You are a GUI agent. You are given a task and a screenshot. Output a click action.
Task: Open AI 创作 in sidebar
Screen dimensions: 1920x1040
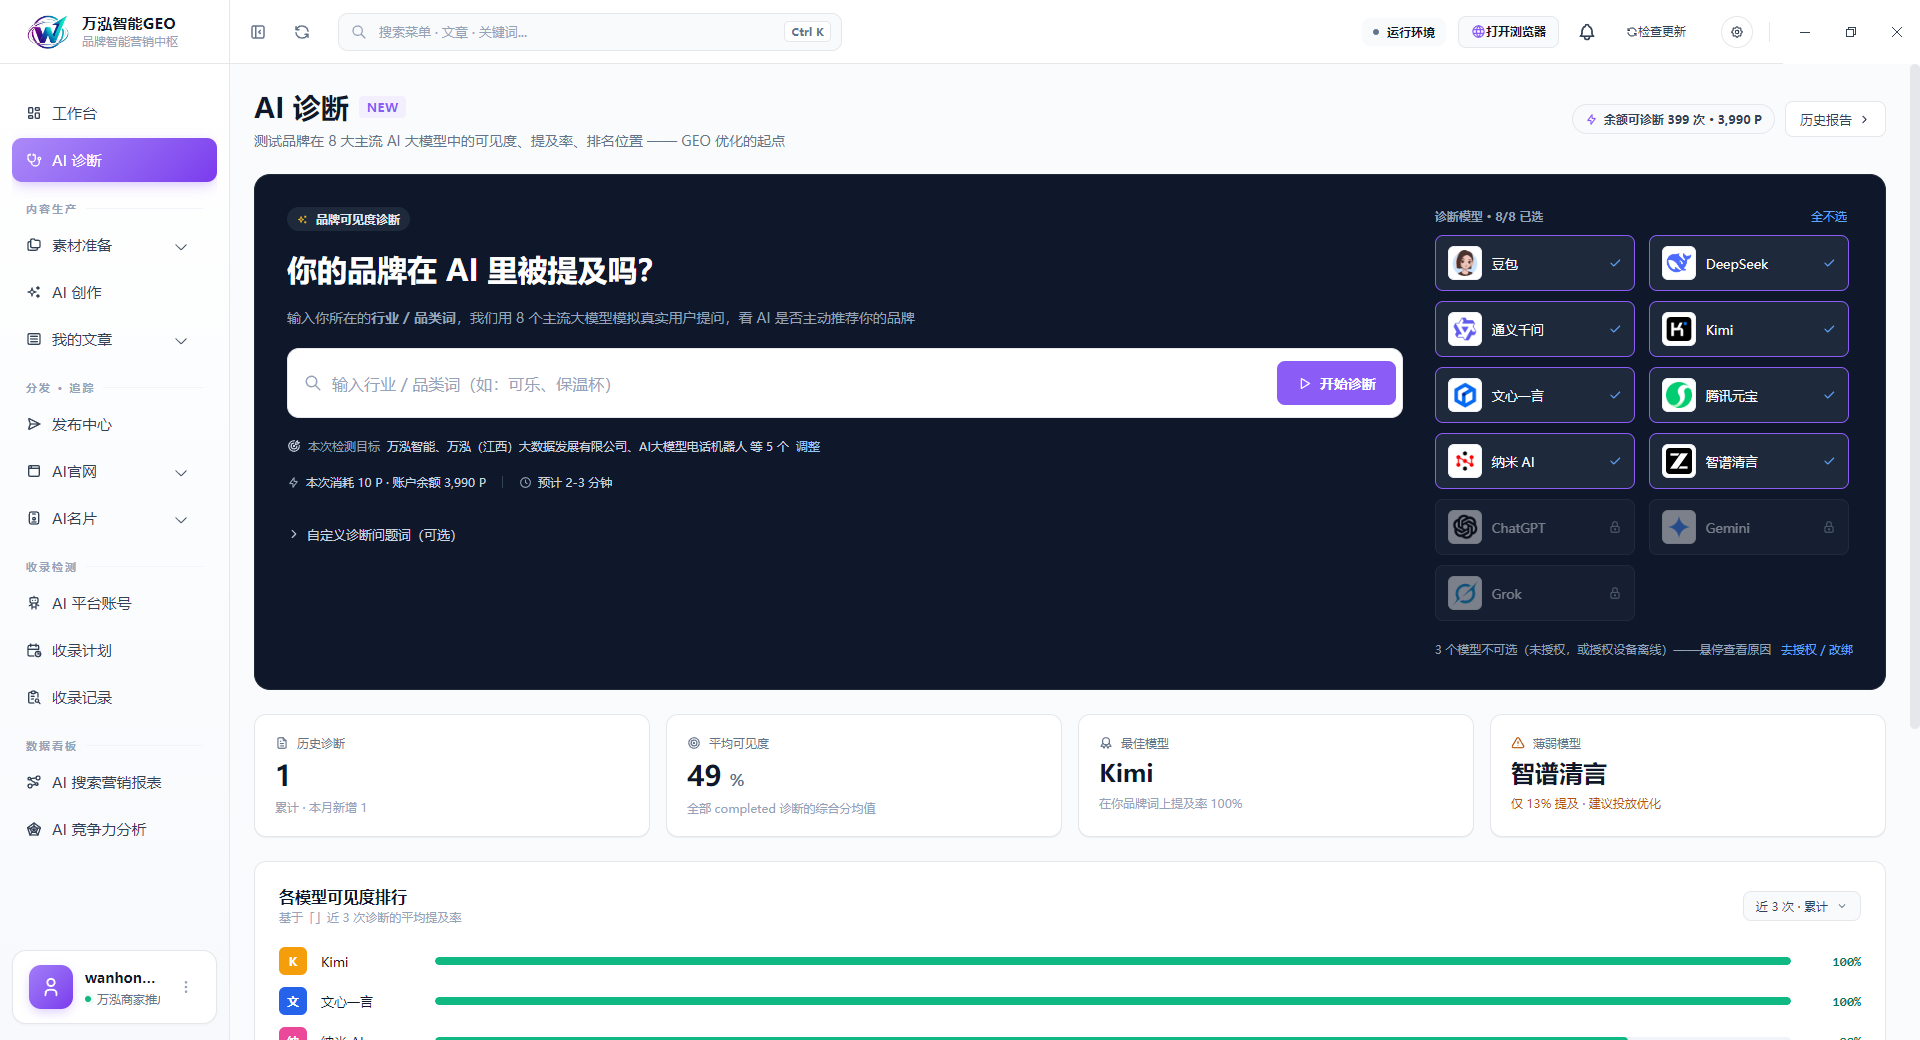[x=114, y=292]
